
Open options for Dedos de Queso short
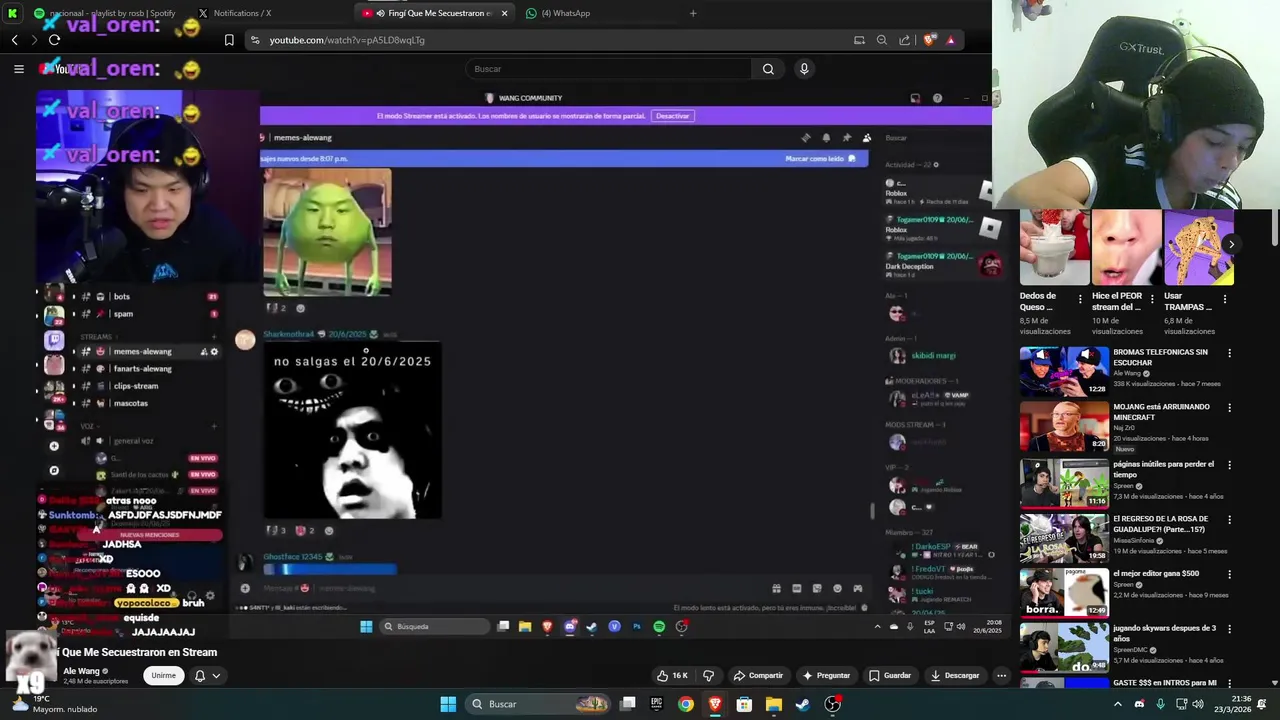pyautogui.click(x=1080, y=298)
